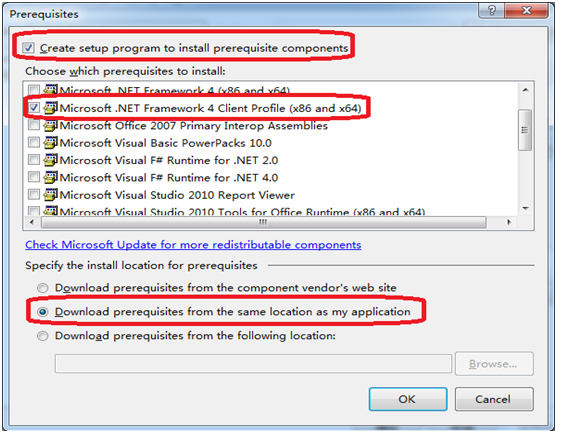
Task: Click the help question mark button in title bar
Action: (492, 10)
